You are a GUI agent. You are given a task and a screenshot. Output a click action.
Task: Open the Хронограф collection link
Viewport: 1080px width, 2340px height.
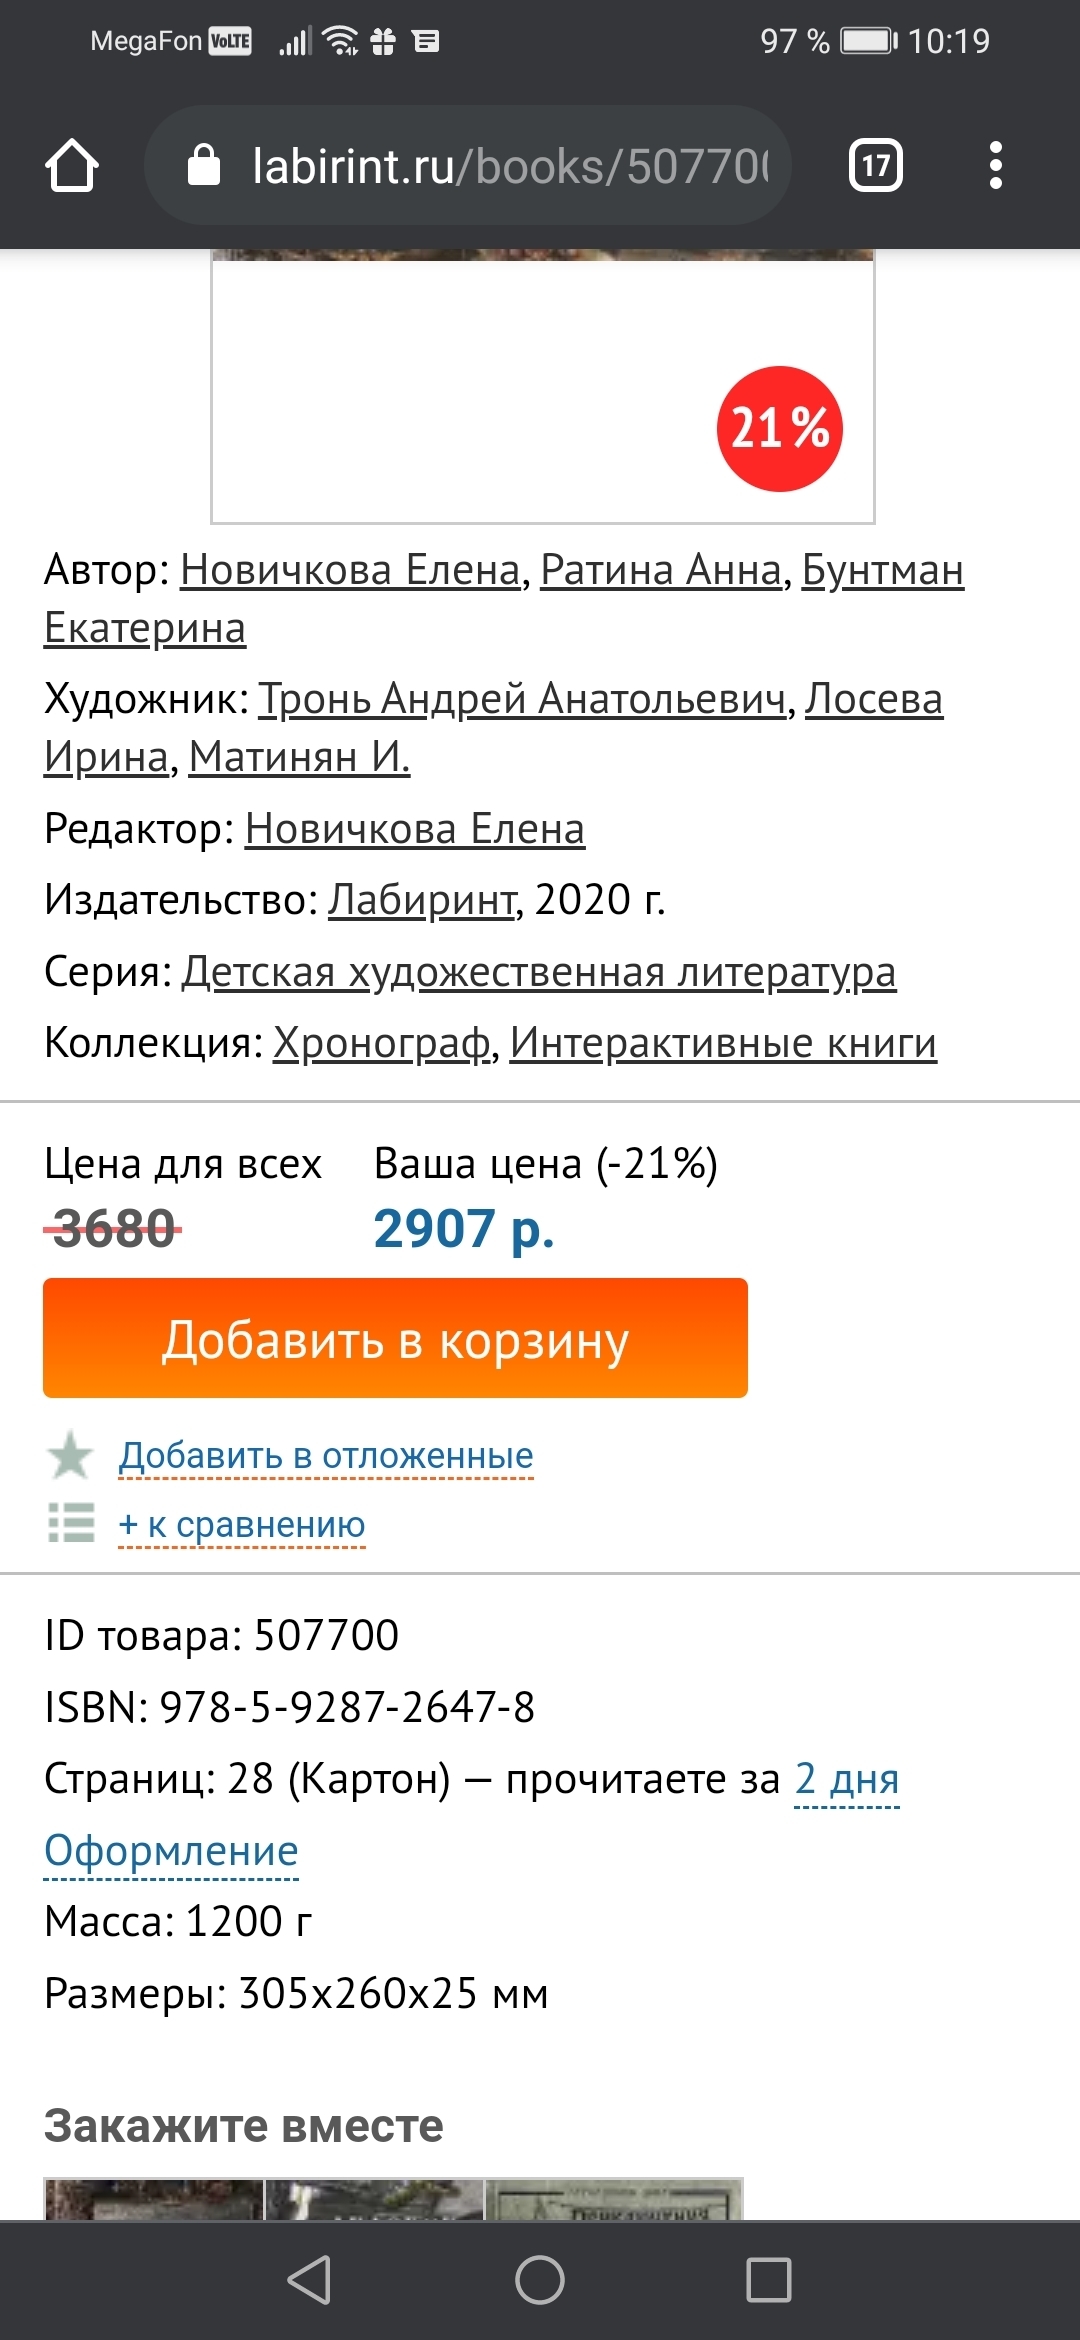(382, 1043)
